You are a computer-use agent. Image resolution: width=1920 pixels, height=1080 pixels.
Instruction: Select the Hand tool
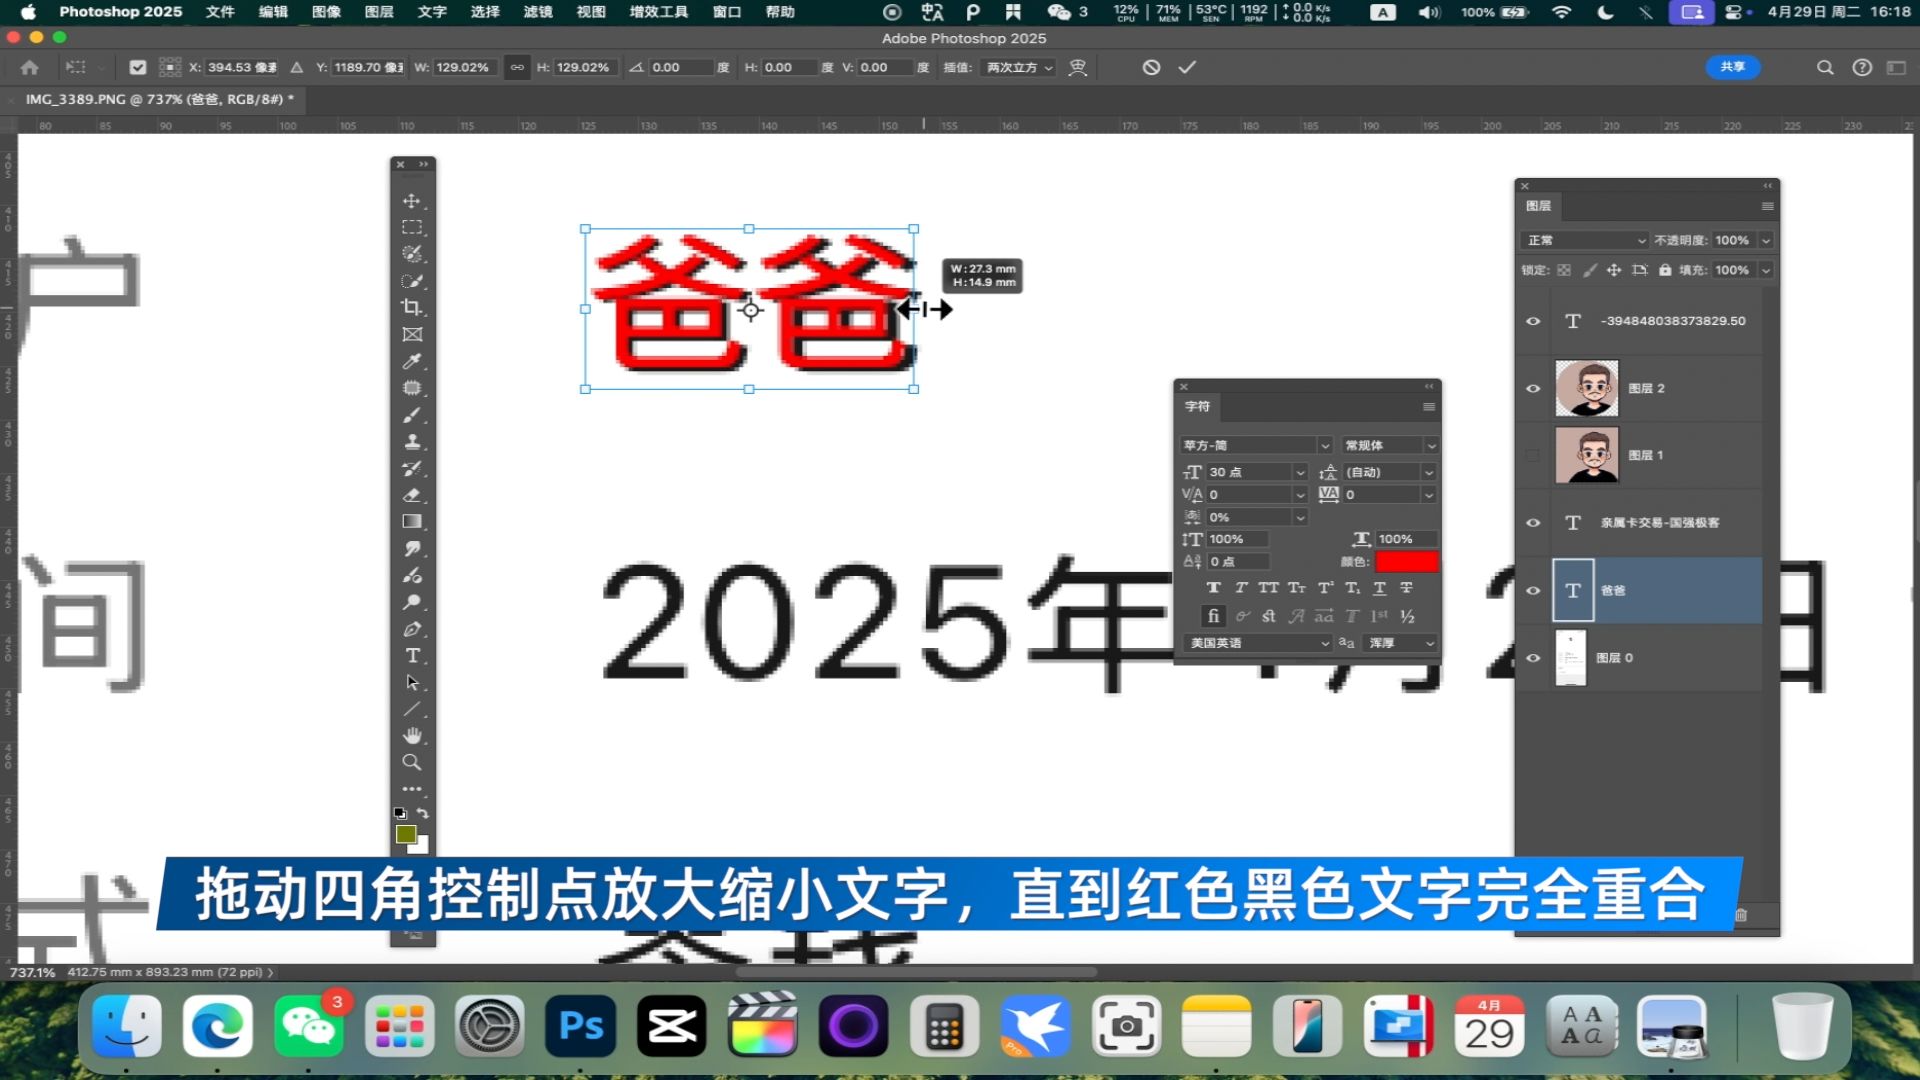click(x=412, y=736)
